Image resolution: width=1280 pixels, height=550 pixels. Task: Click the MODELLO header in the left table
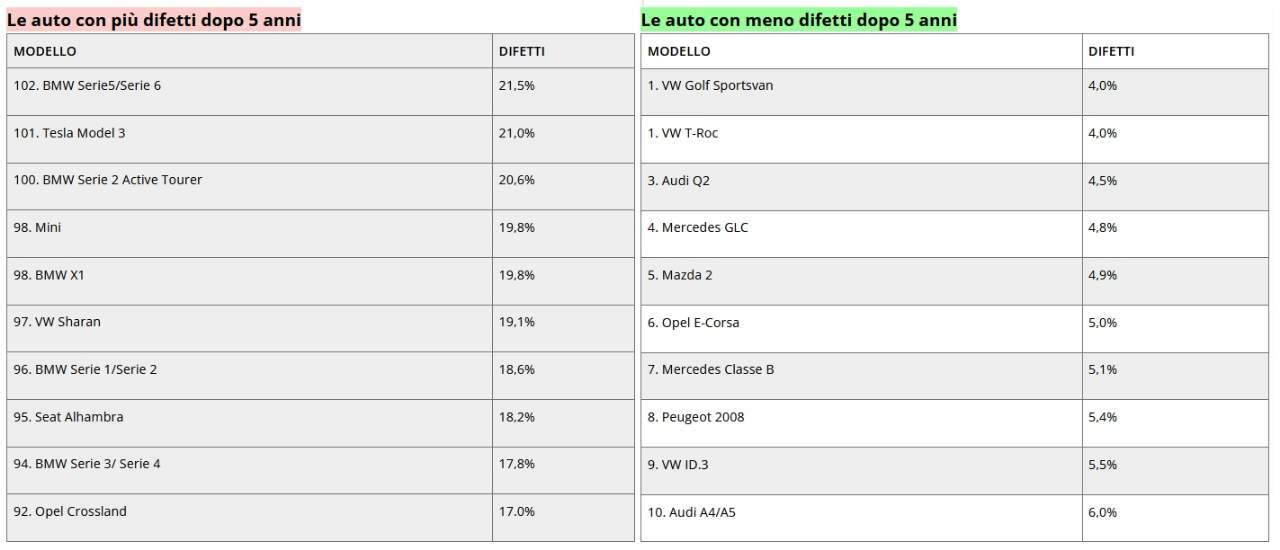[45, 51]
